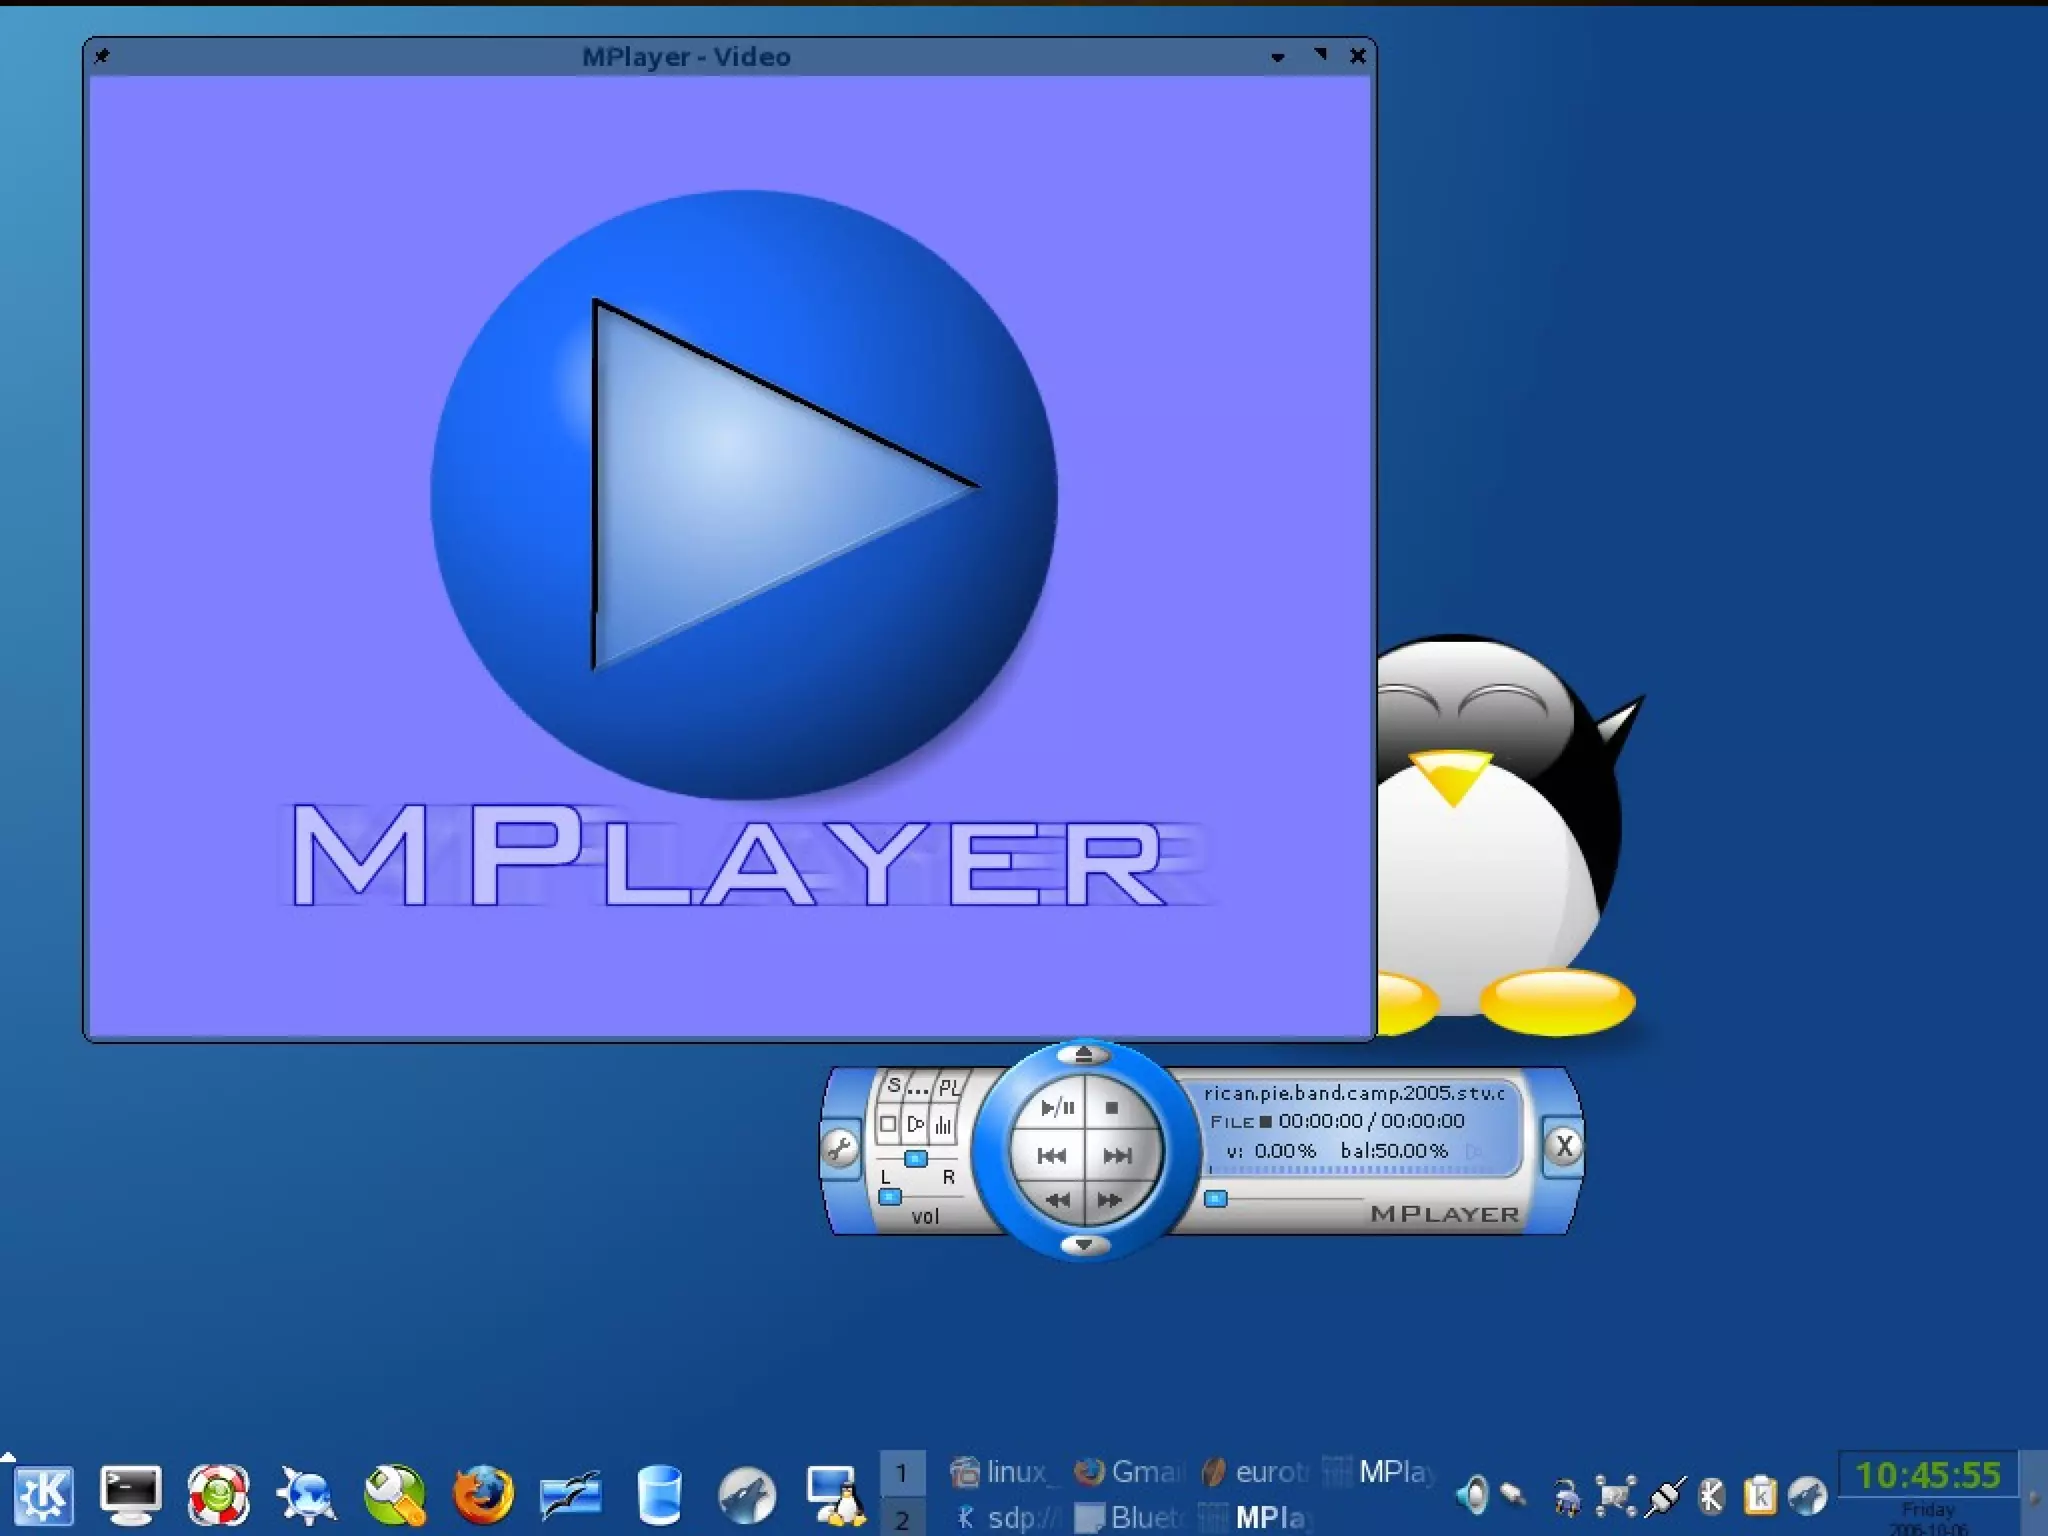The width and height of the screenshot is (2048, 1536).
Task: Click the MPlayer logo video area
Action: tap(731, 556)
